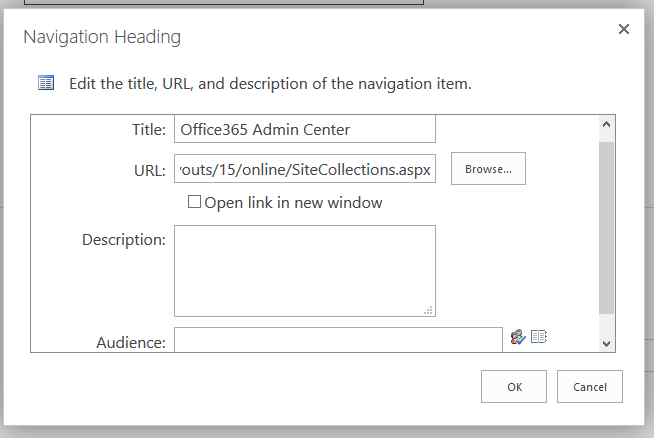Click the edit list icon in header
Screen dimensions: 656x440
coord(46,83)
